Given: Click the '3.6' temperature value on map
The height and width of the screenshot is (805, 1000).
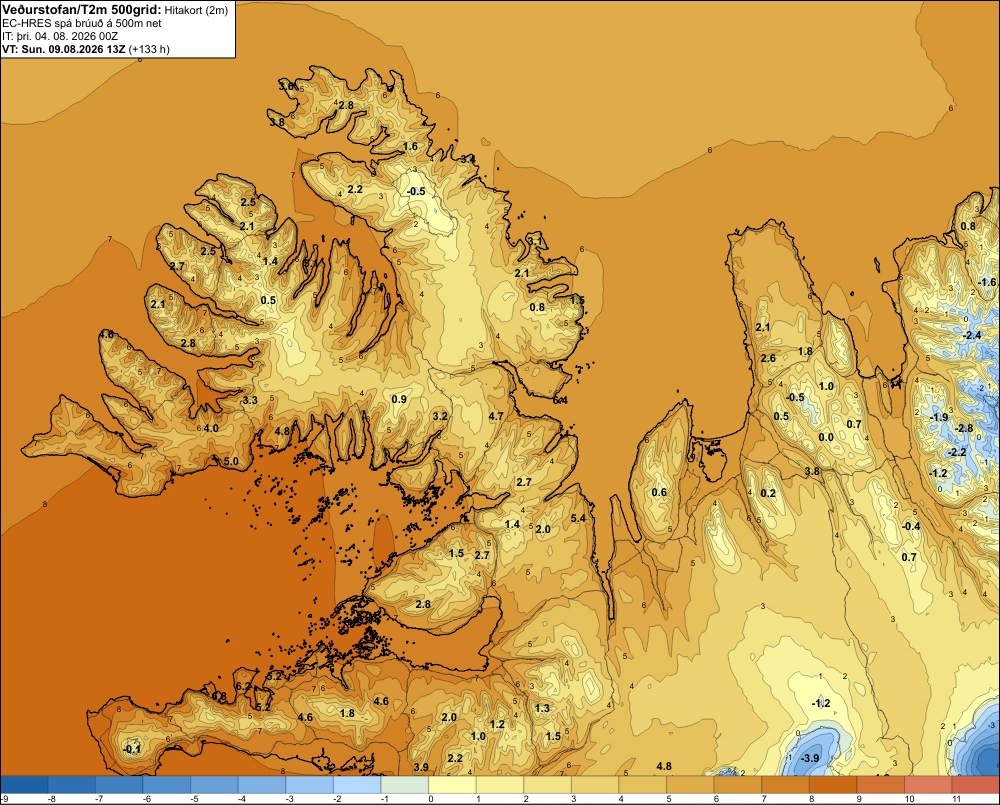Looking at the screenshot, I should tap(286, 85).
